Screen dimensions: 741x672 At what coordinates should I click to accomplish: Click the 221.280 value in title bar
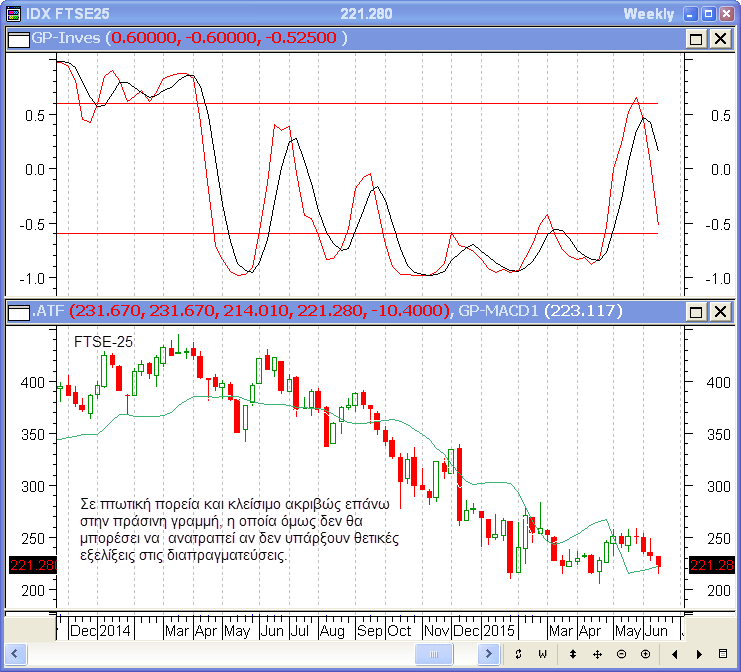point(366,14)
